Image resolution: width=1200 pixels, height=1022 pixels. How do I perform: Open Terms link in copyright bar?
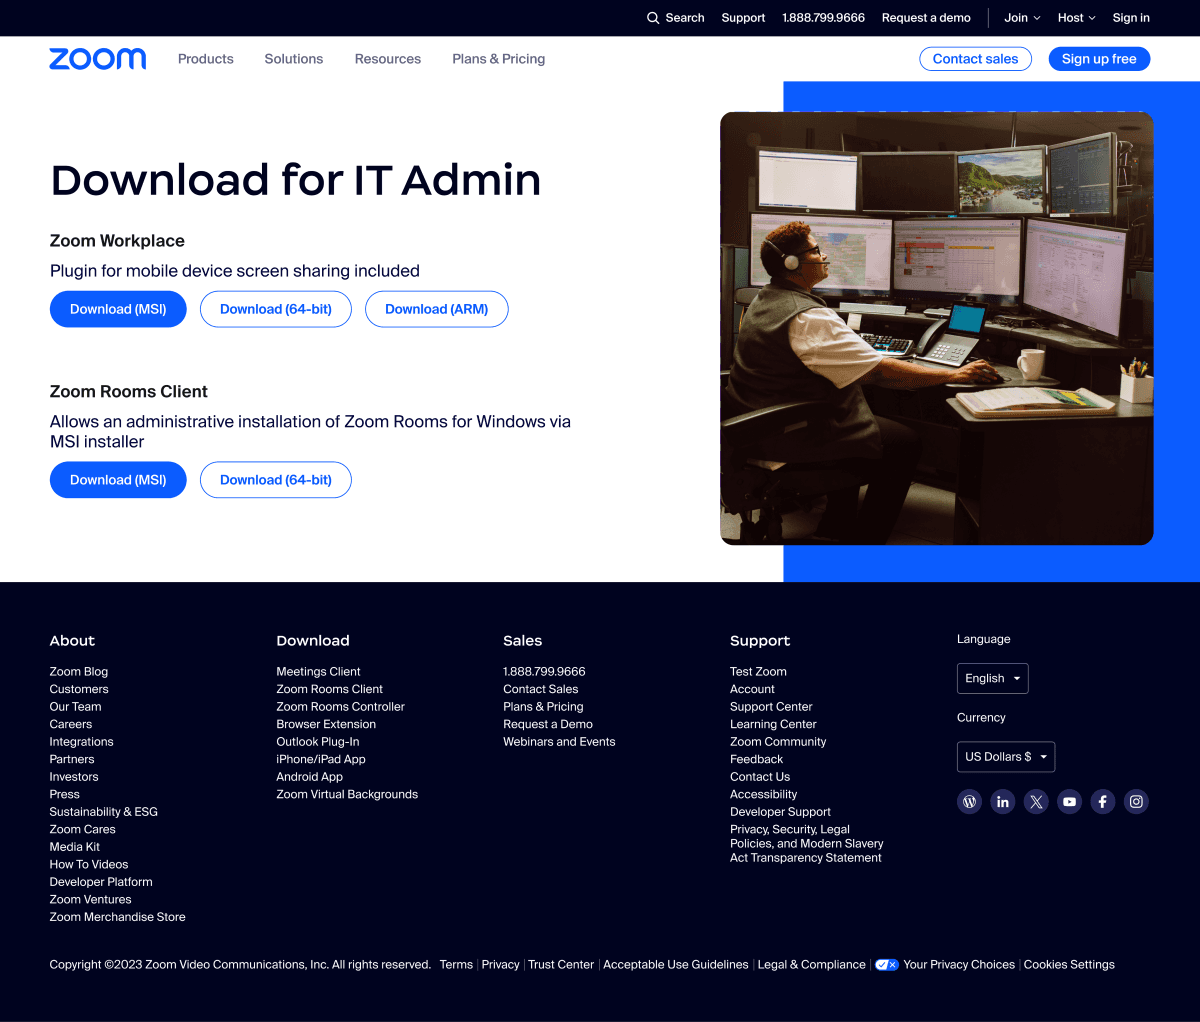point(456,965)
